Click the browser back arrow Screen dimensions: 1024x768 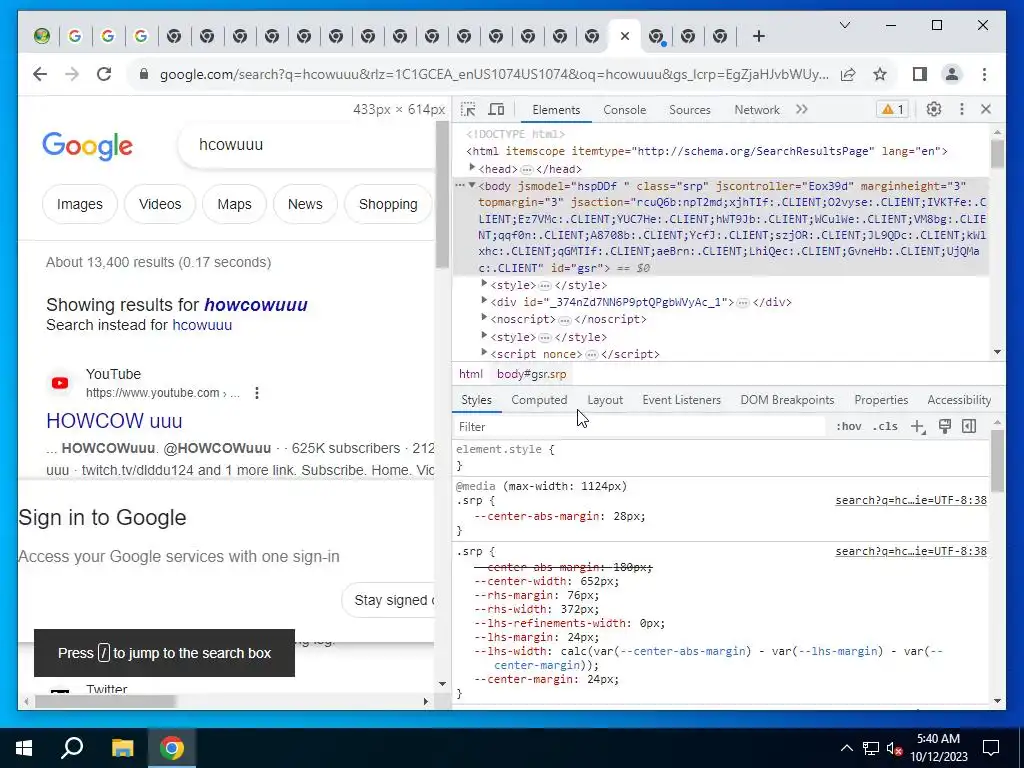tap(40, 74)
